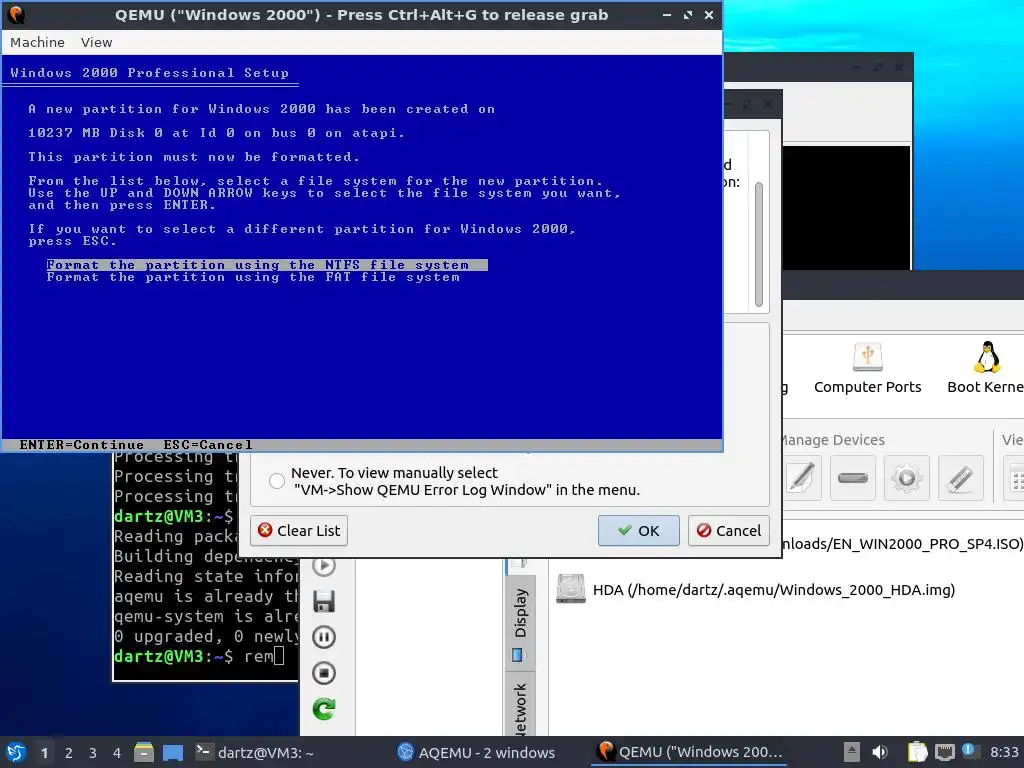The image size is (1024, 768).
Task: Click the taskbar clock showing 8:33
Action: (1004, 752)
